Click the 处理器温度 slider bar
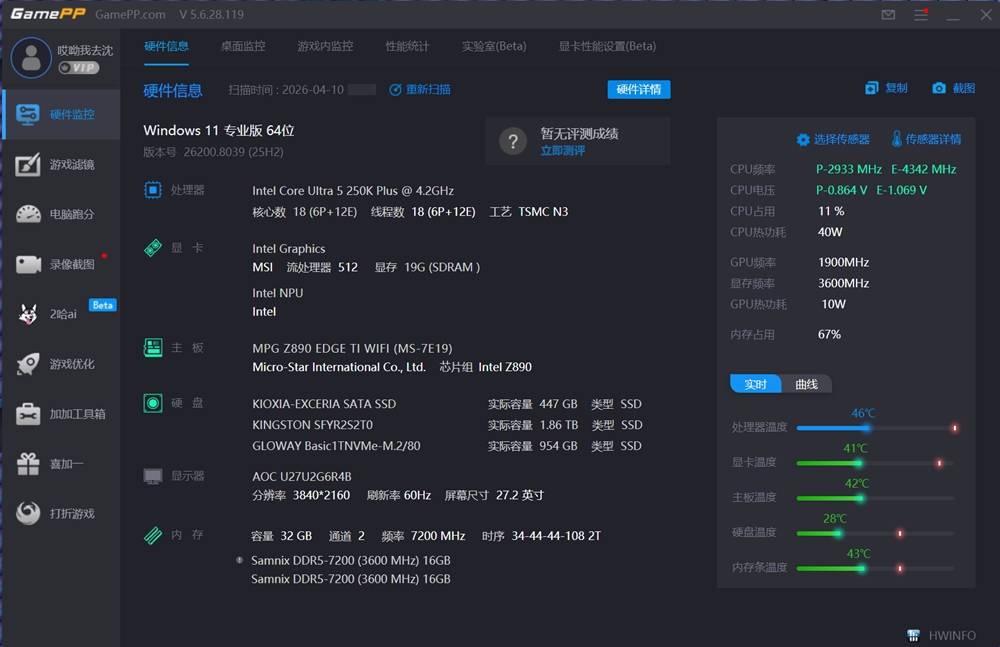Screen dimensions: 1000x647 [876, 428]
